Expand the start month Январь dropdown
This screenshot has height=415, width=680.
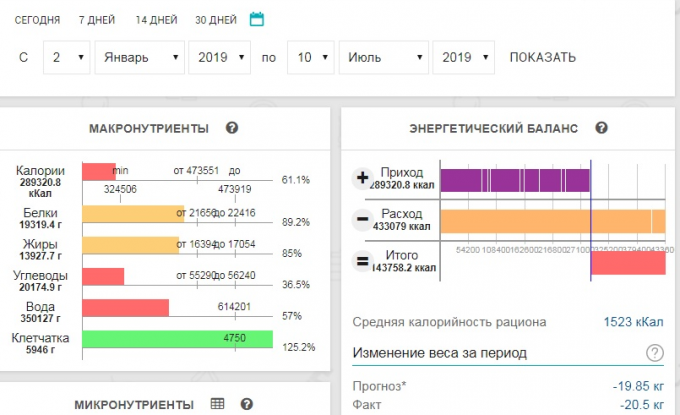click(x=140, y=57)
